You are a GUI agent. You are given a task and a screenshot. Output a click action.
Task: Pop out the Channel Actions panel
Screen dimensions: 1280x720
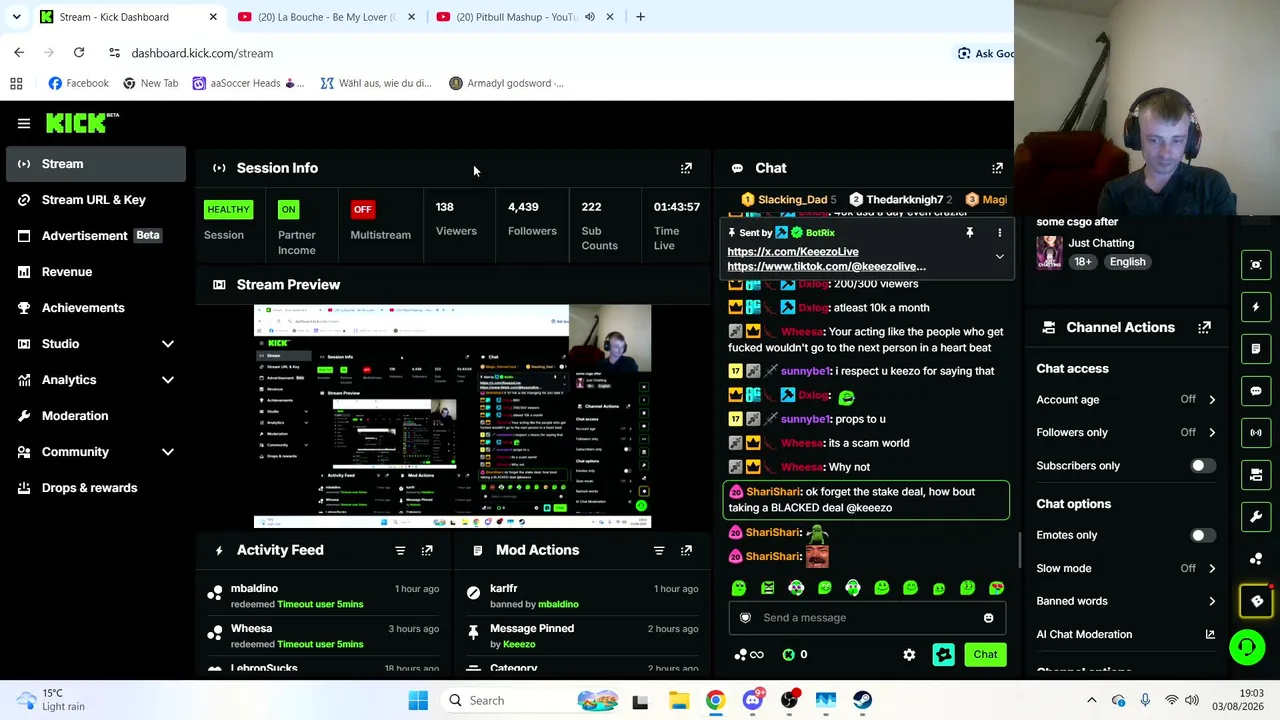coord(1204,328)
